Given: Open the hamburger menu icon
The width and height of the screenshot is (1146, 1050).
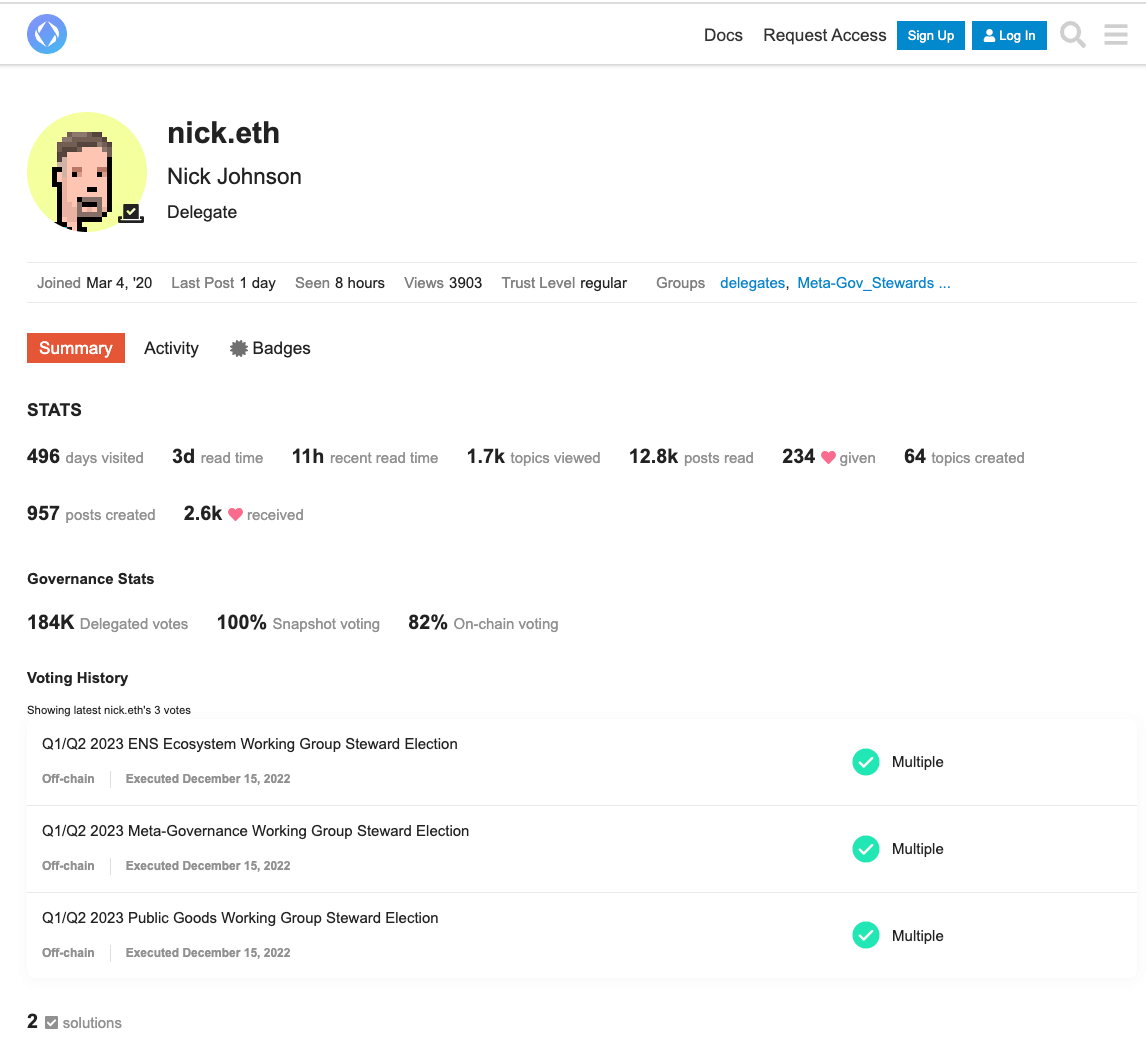Looking at the screenshot, I should (1115, 34).
